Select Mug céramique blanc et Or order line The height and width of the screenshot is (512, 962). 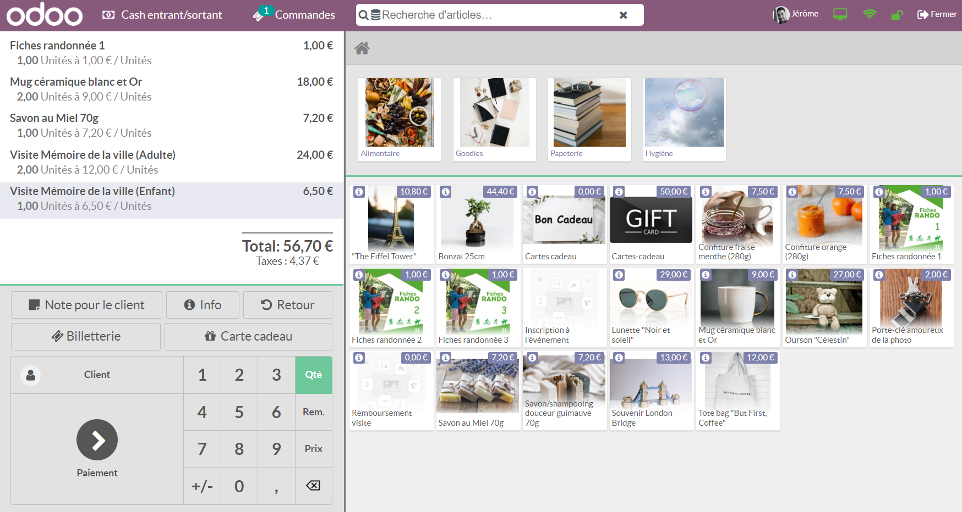coord(172,89)
